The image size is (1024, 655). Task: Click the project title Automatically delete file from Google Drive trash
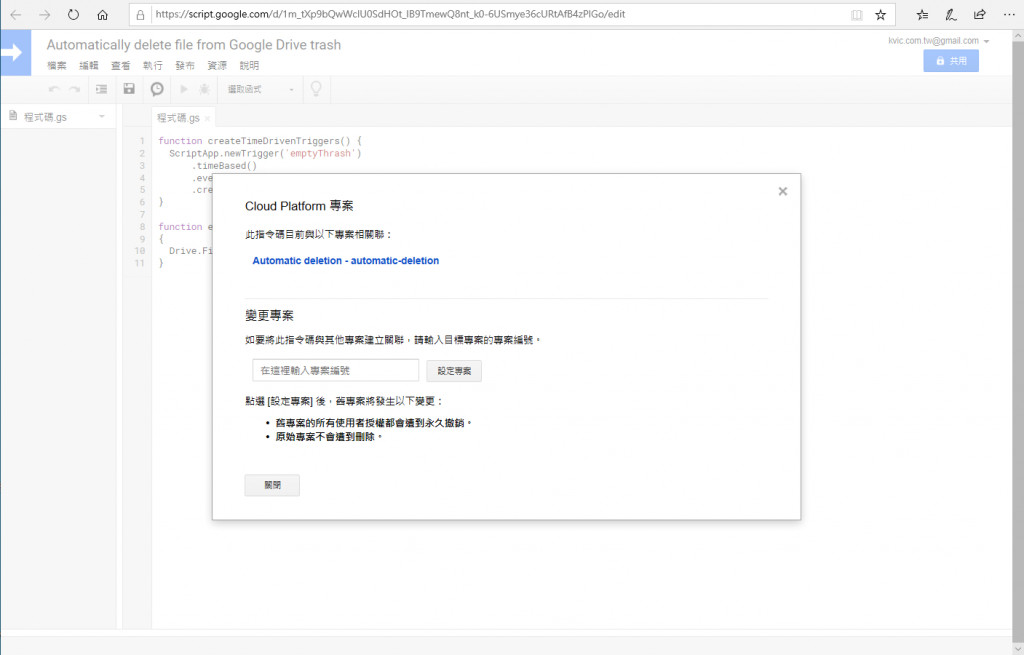pyautogui.click(x=194, y=45)
